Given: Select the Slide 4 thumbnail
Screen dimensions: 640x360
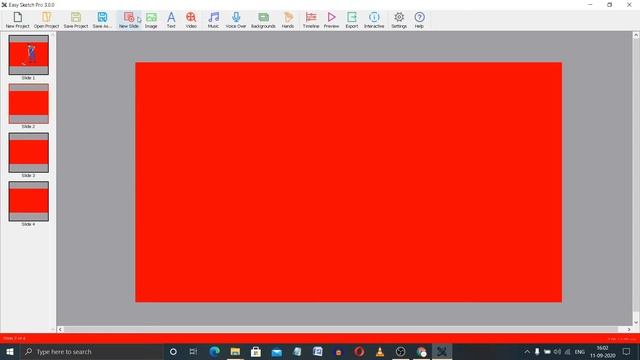Looking at the screenshot, I should pyautogui.click(x=29, y=202).
